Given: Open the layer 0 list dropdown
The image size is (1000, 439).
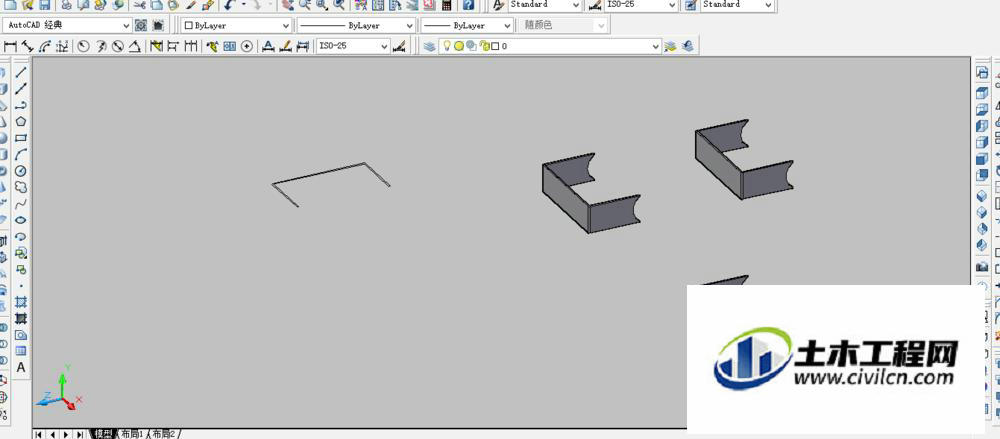Looking at the screenshot, I should coord(550,46).
